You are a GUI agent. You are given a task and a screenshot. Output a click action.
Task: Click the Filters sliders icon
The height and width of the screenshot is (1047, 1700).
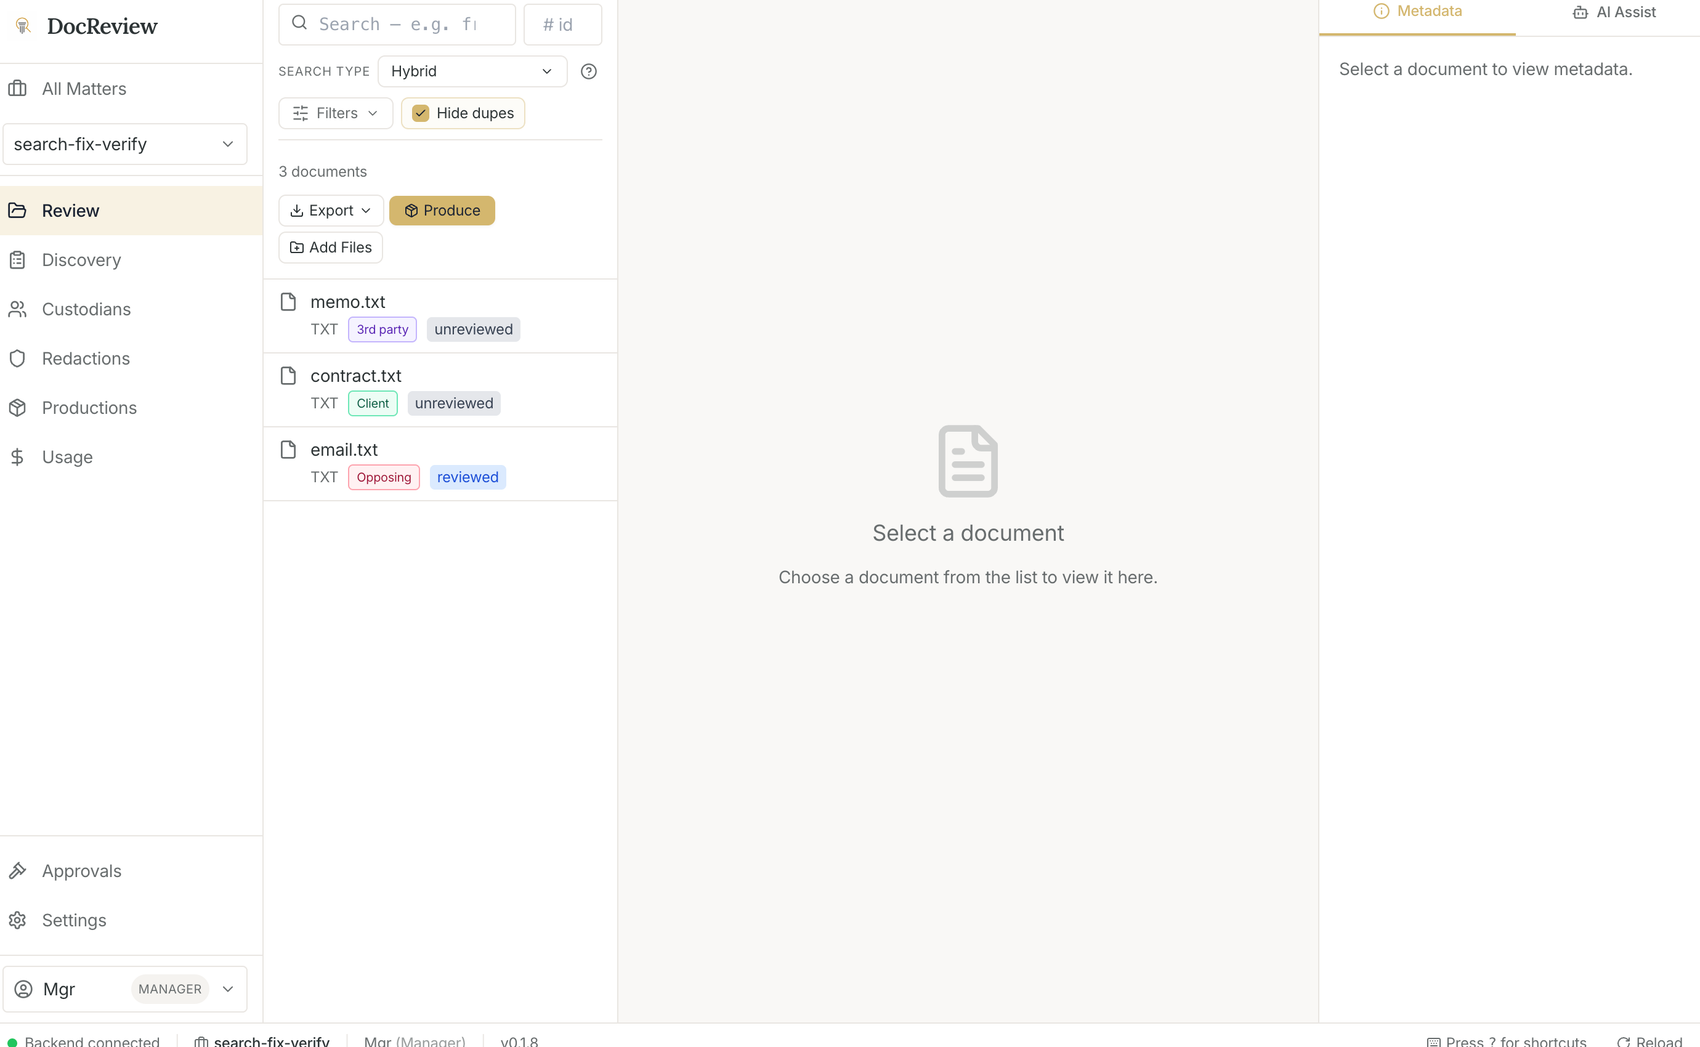pos(300,113)
